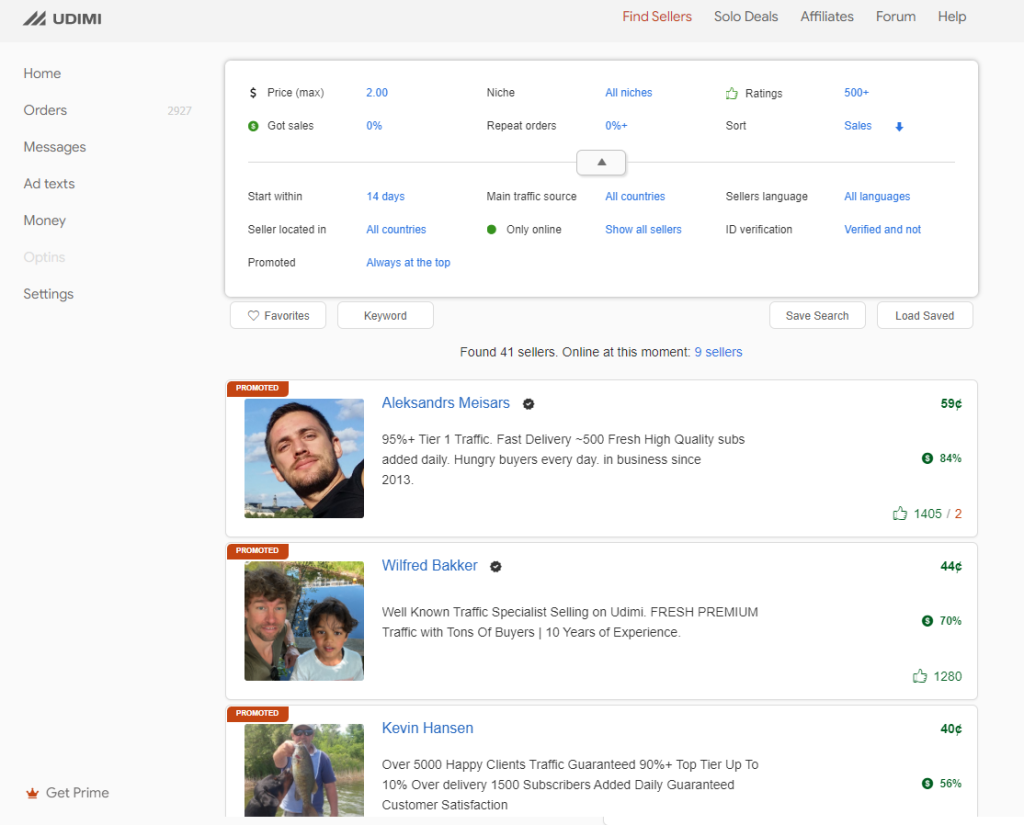Open Solo Deals in top navigation
This screenshot has height=825, width=1024.
[x=746, y=17]
